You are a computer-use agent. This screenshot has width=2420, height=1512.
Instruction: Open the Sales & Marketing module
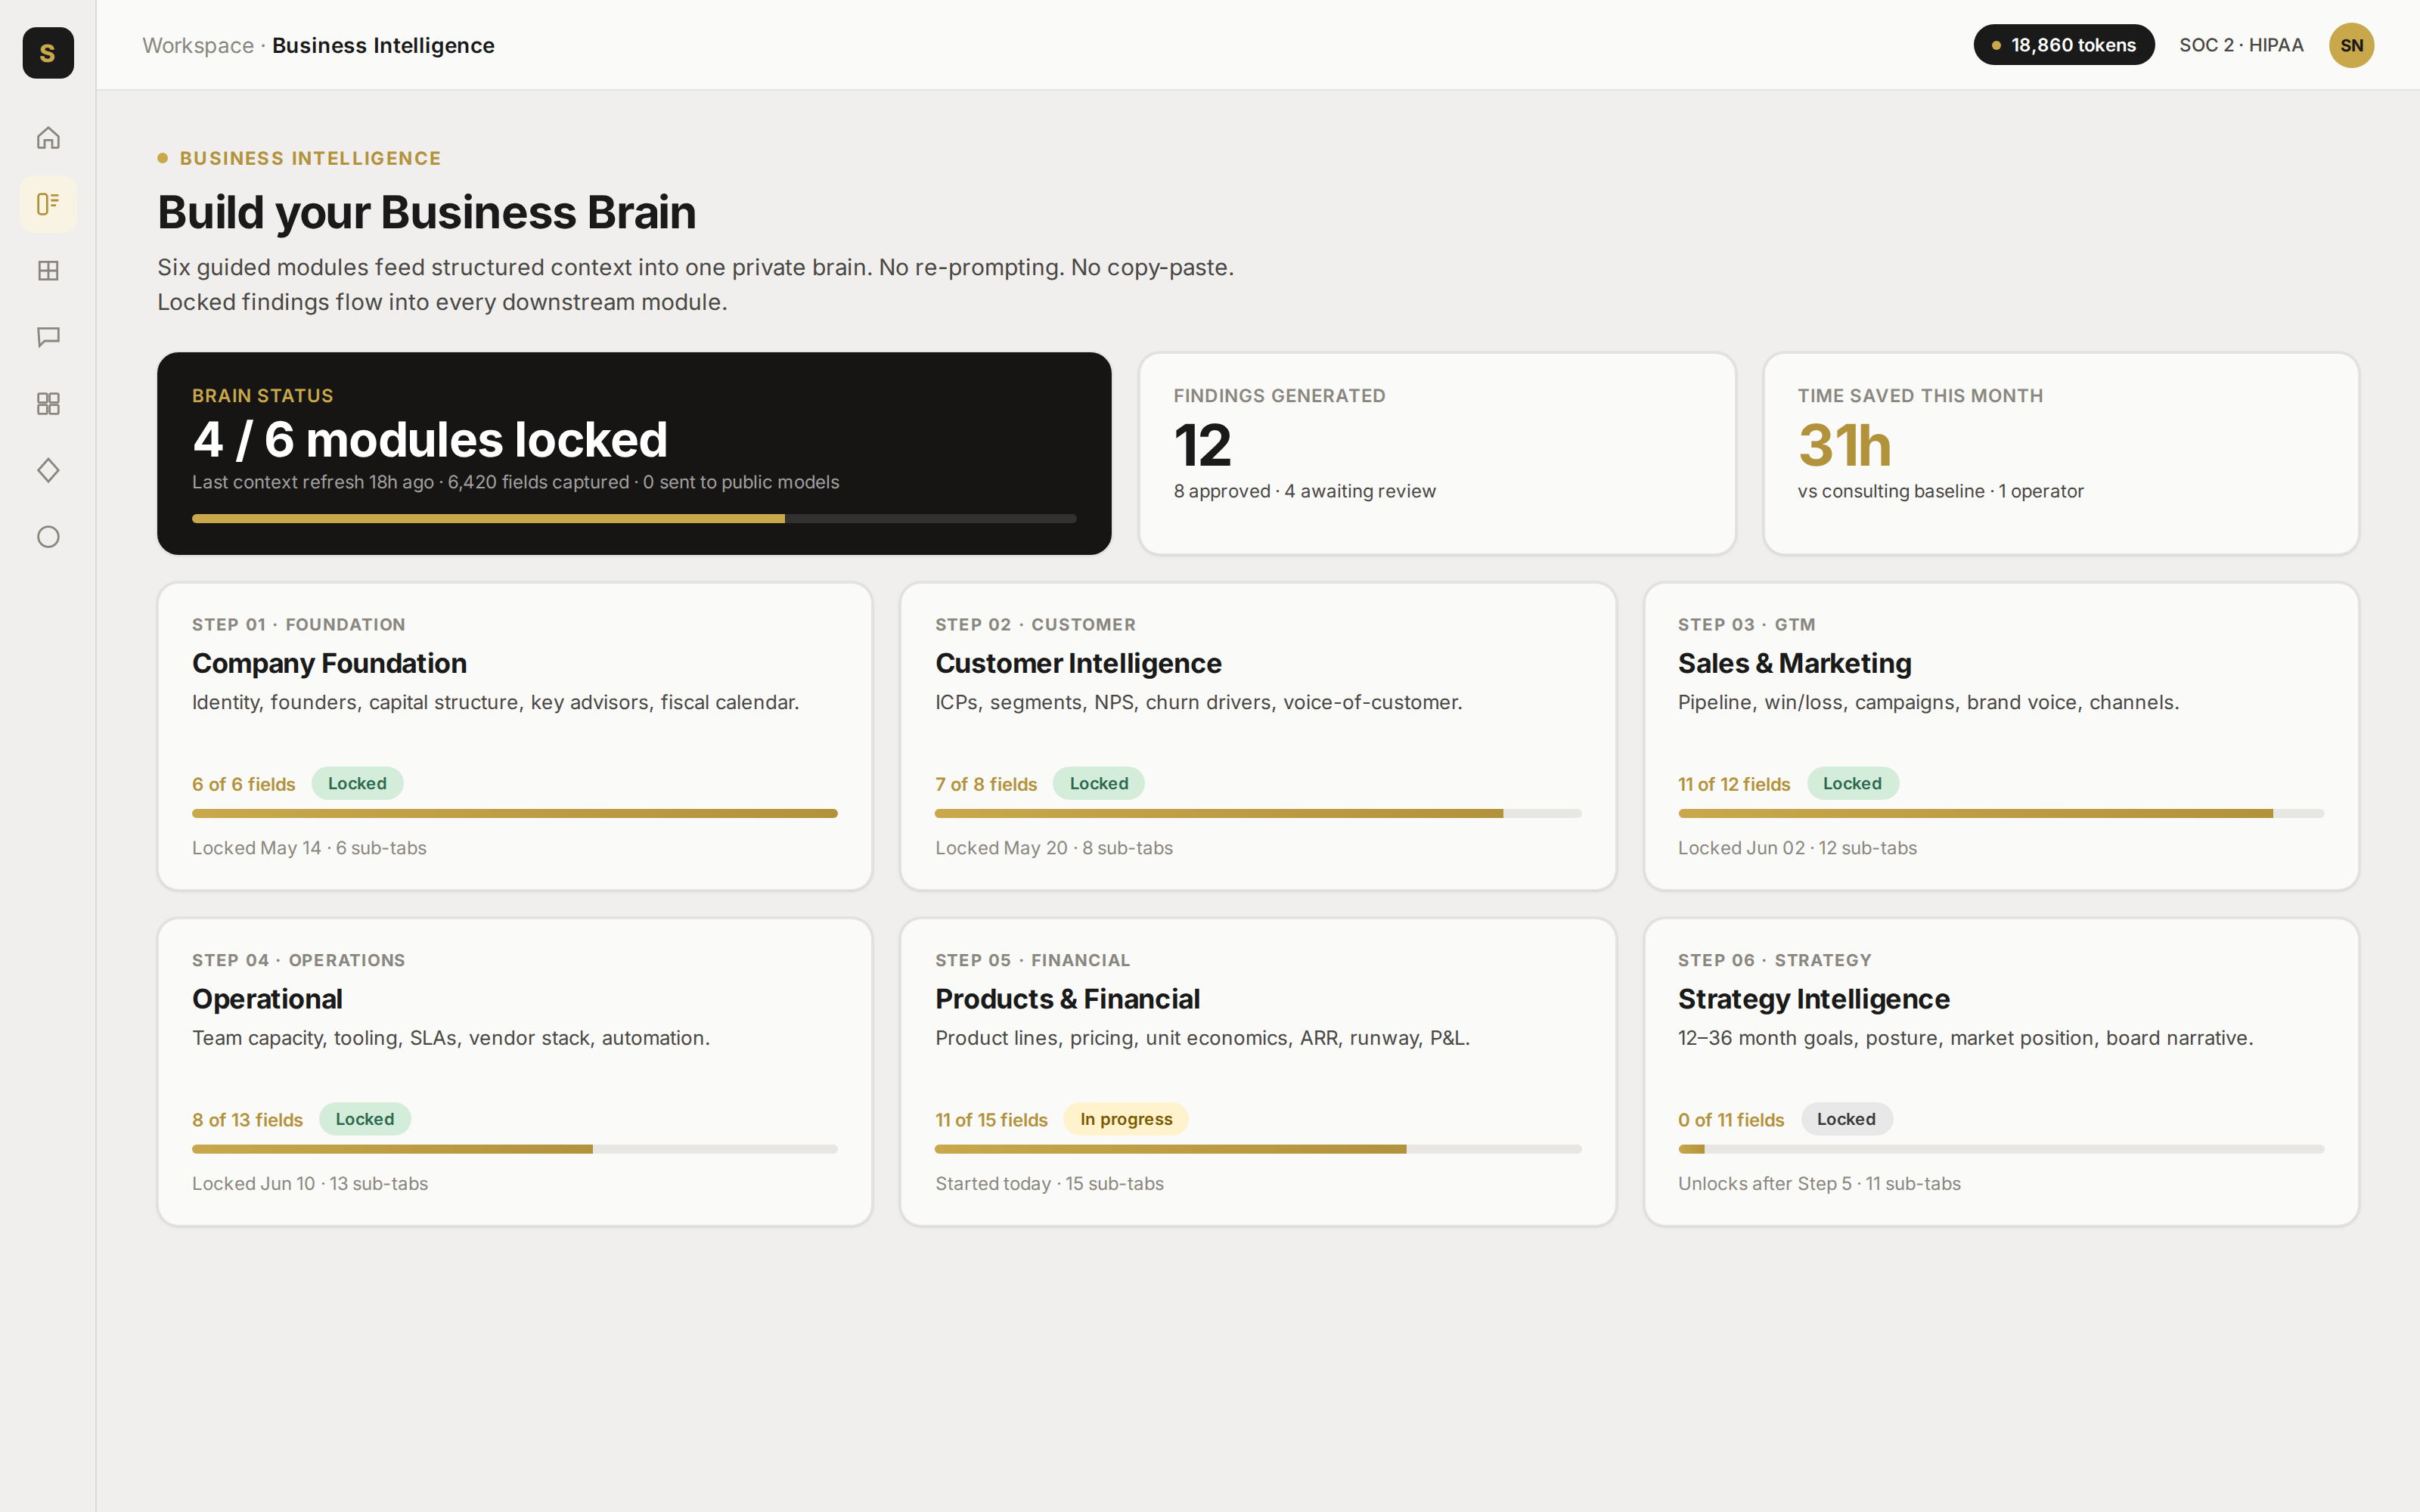point(2001,736)
